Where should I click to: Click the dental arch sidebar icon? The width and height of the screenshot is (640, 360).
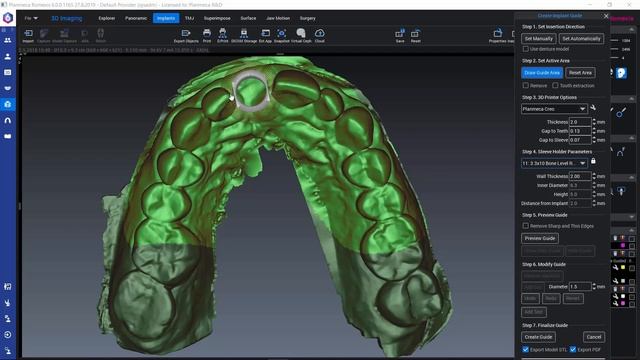tap(8, 120)
